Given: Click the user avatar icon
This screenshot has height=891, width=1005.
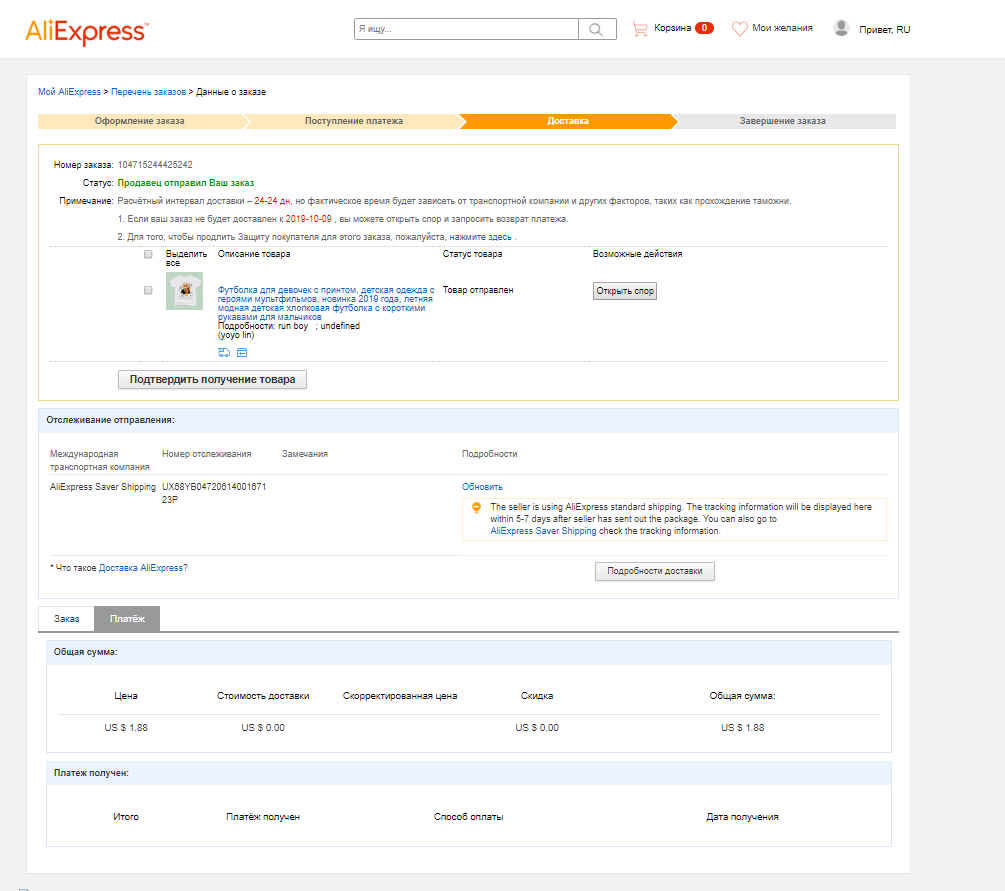Looking at the screenshot, I should pyautogui.click(x=841, y=28).
